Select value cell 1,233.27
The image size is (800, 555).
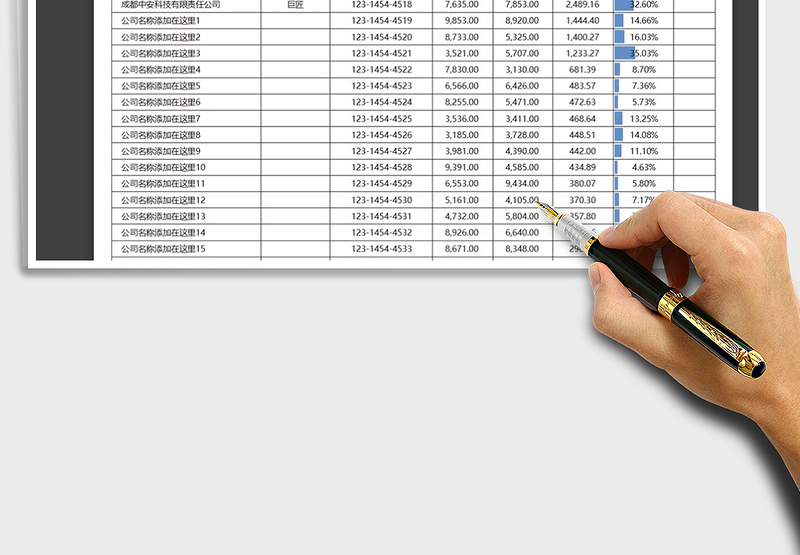(x=583, y=54)
